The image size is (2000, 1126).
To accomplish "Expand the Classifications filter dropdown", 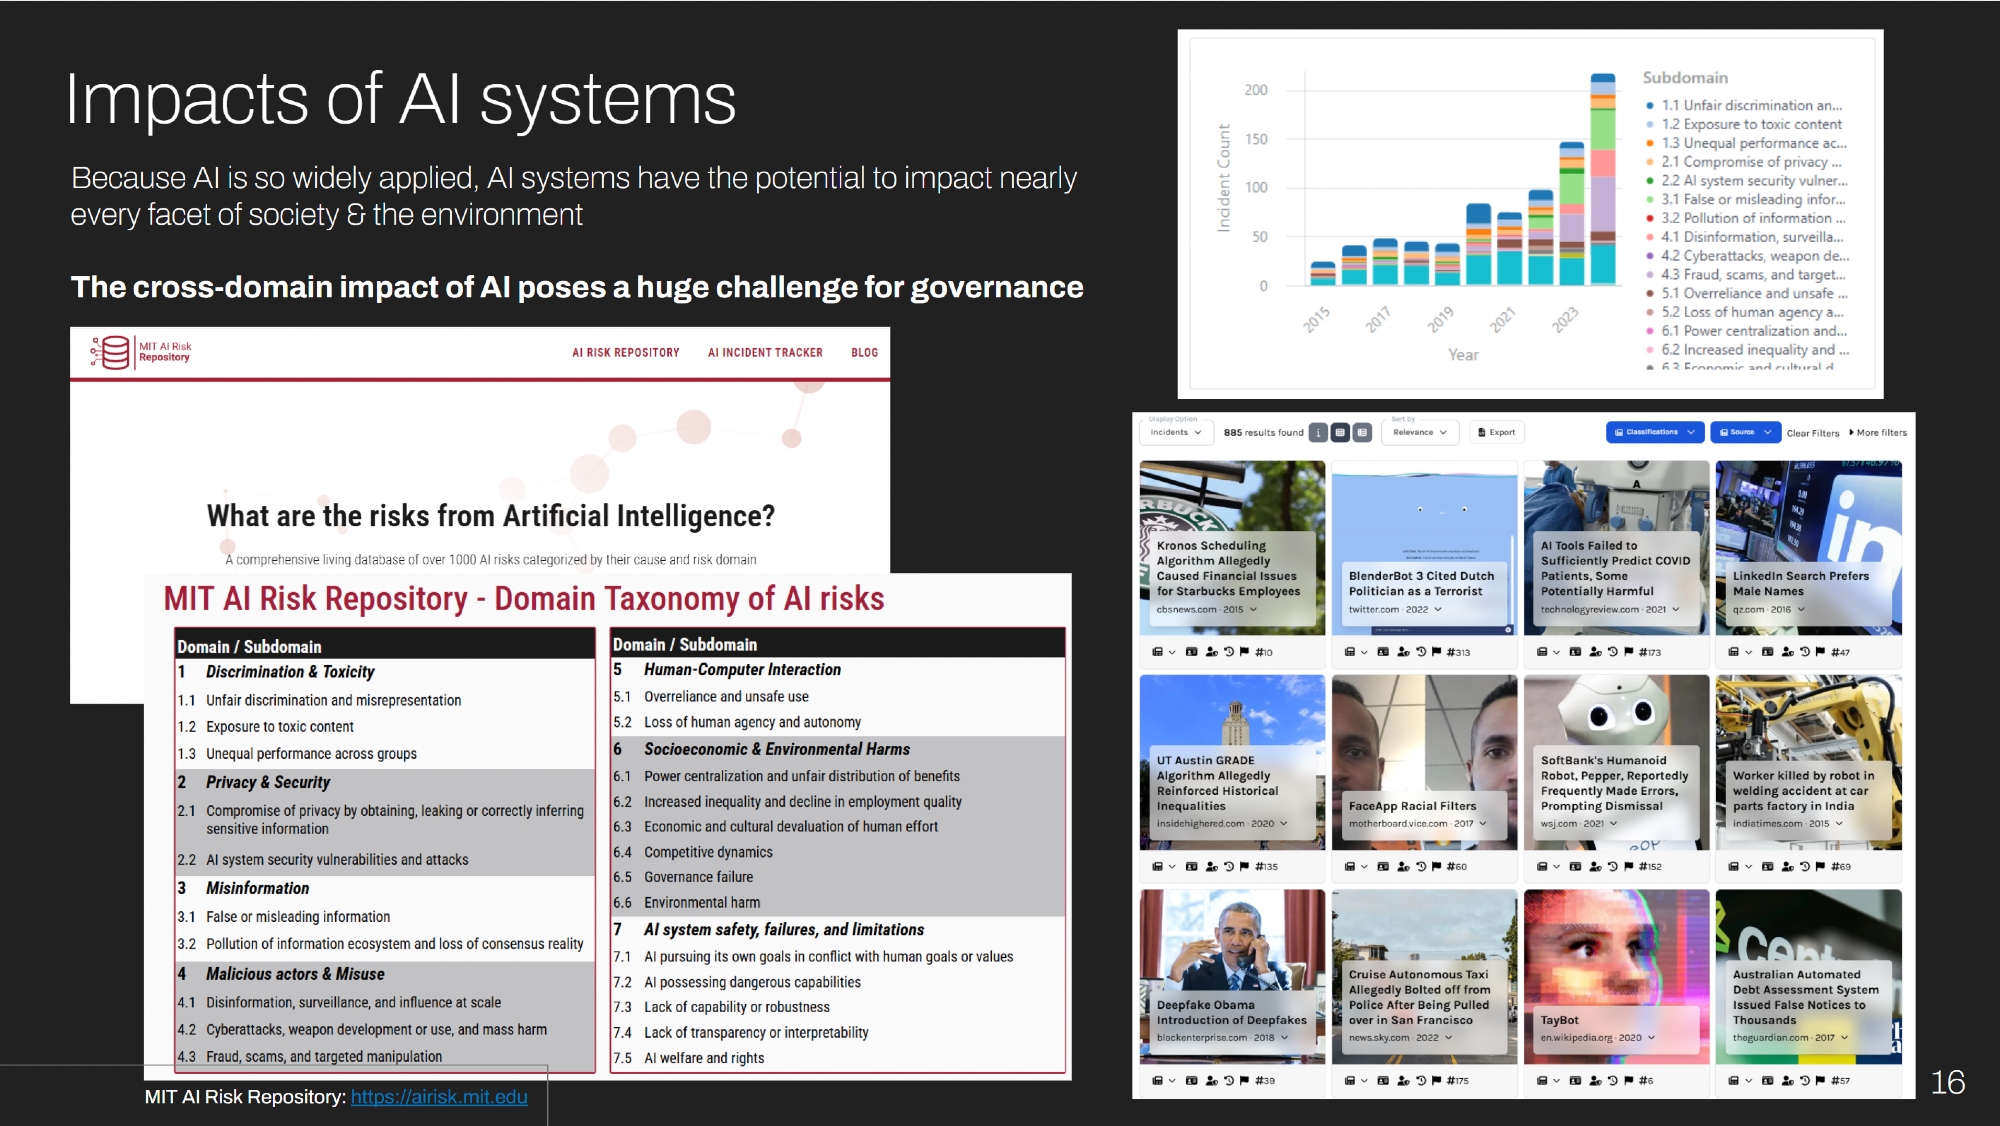I will point(1655,433).
